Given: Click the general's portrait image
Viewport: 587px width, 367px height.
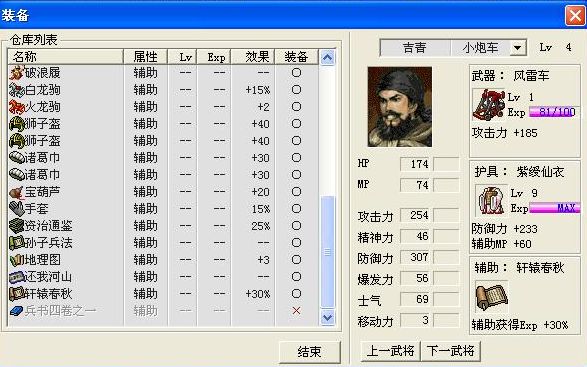Looking at the screenshot, I should [400, 107].
